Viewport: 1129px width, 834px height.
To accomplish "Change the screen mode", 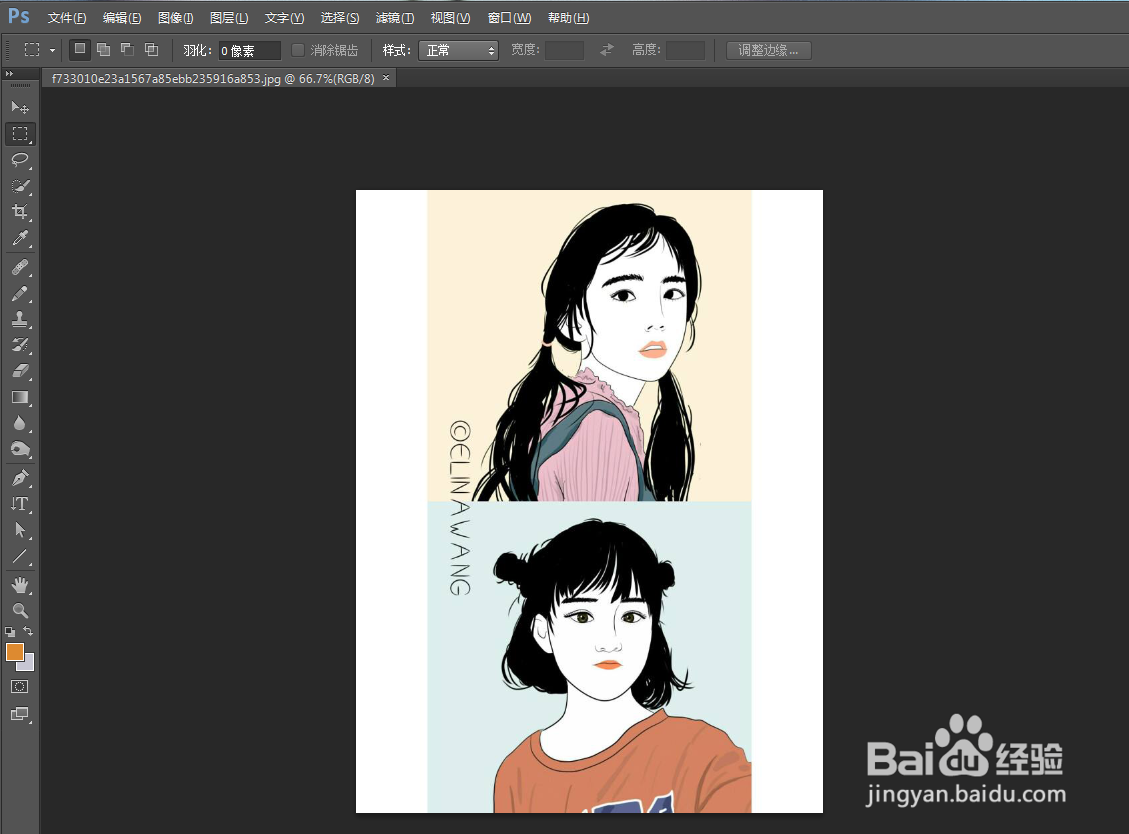I will tap(19, 714).
